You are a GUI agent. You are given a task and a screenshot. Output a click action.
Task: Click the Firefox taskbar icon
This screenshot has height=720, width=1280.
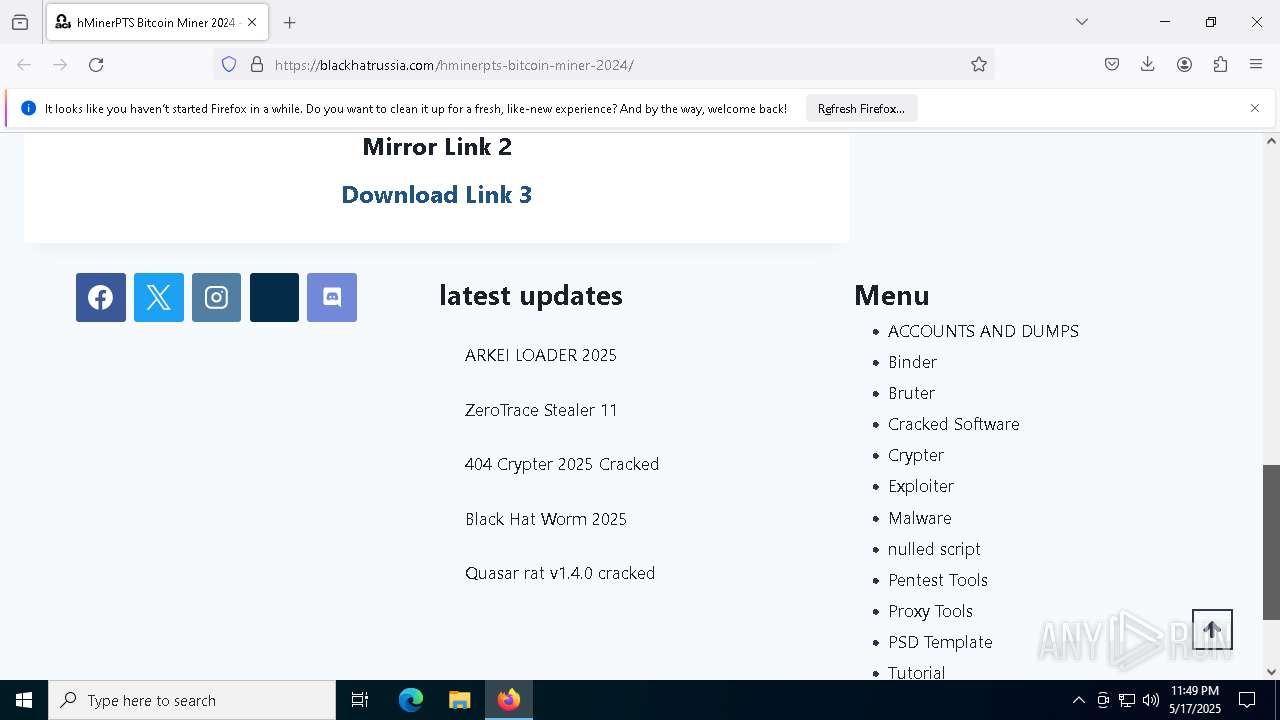pos(509,700)
